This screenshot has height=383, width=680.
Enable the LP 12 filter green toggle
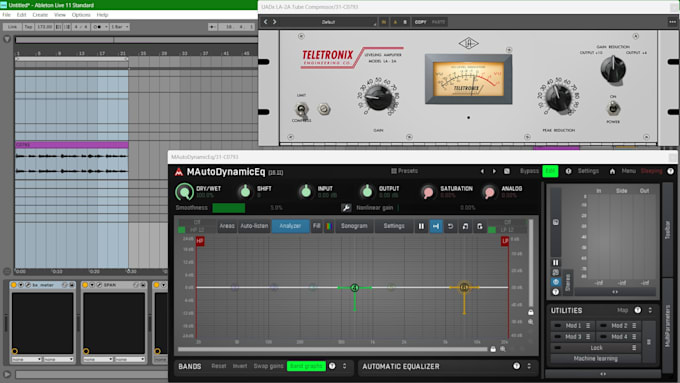click(x=492, y=230)
